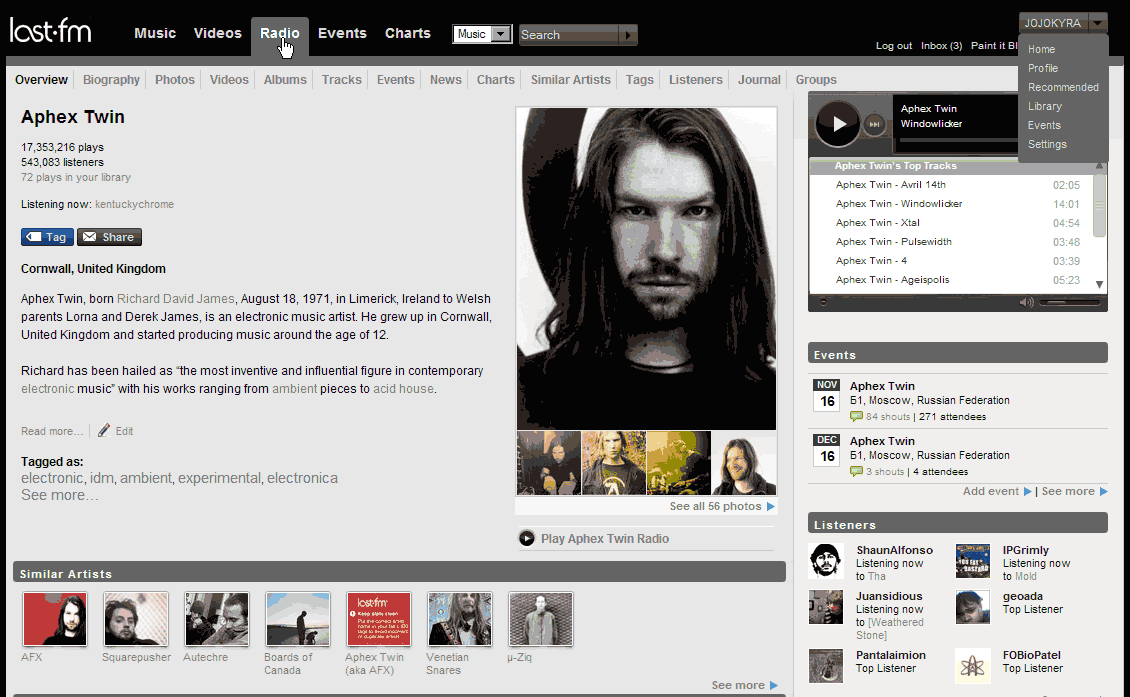Adjust the player volume slider
The width and height of the screenshot is (1130, 697).
[x=1070, y=302]
